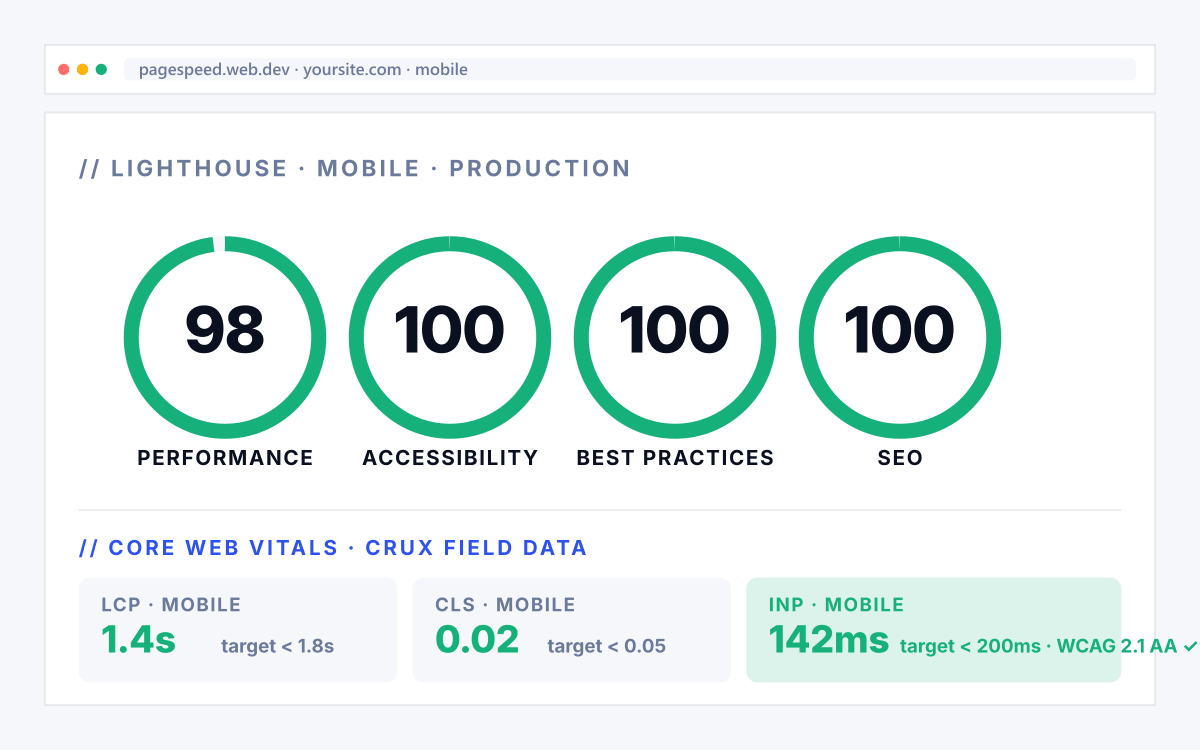
Task: Click the PERFORMANCE label
Action: click(x=225, y=458)
